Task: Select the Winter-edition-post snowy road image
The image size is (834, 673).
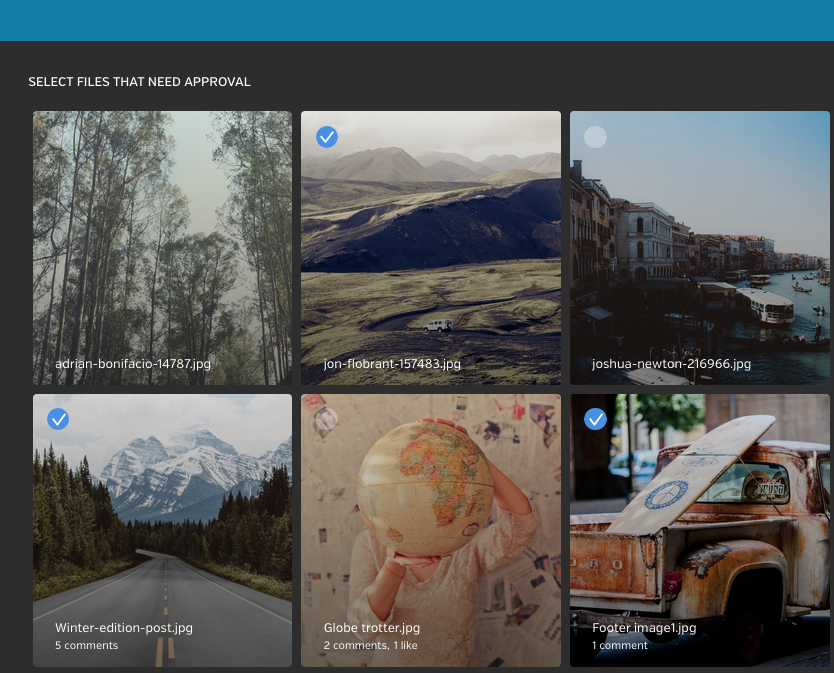Action: tap(162, 530)
